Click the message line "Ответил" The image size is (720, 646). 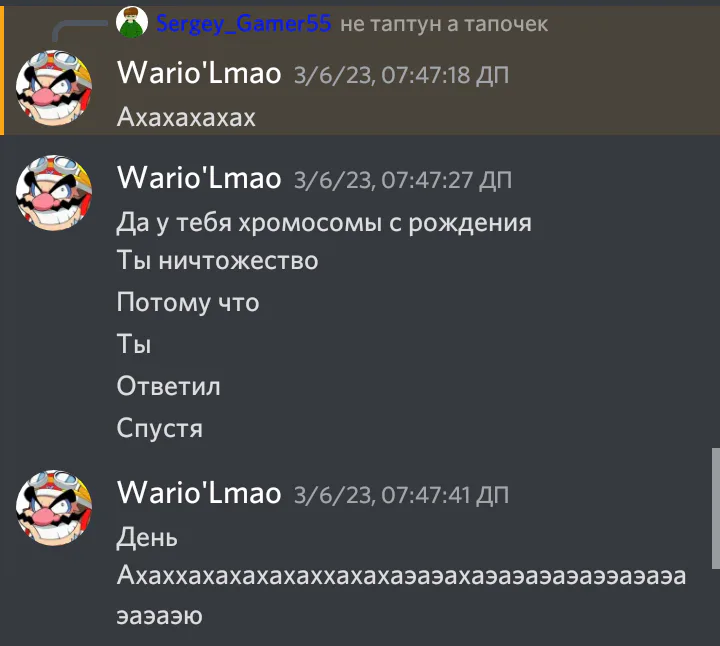point(168,386)
